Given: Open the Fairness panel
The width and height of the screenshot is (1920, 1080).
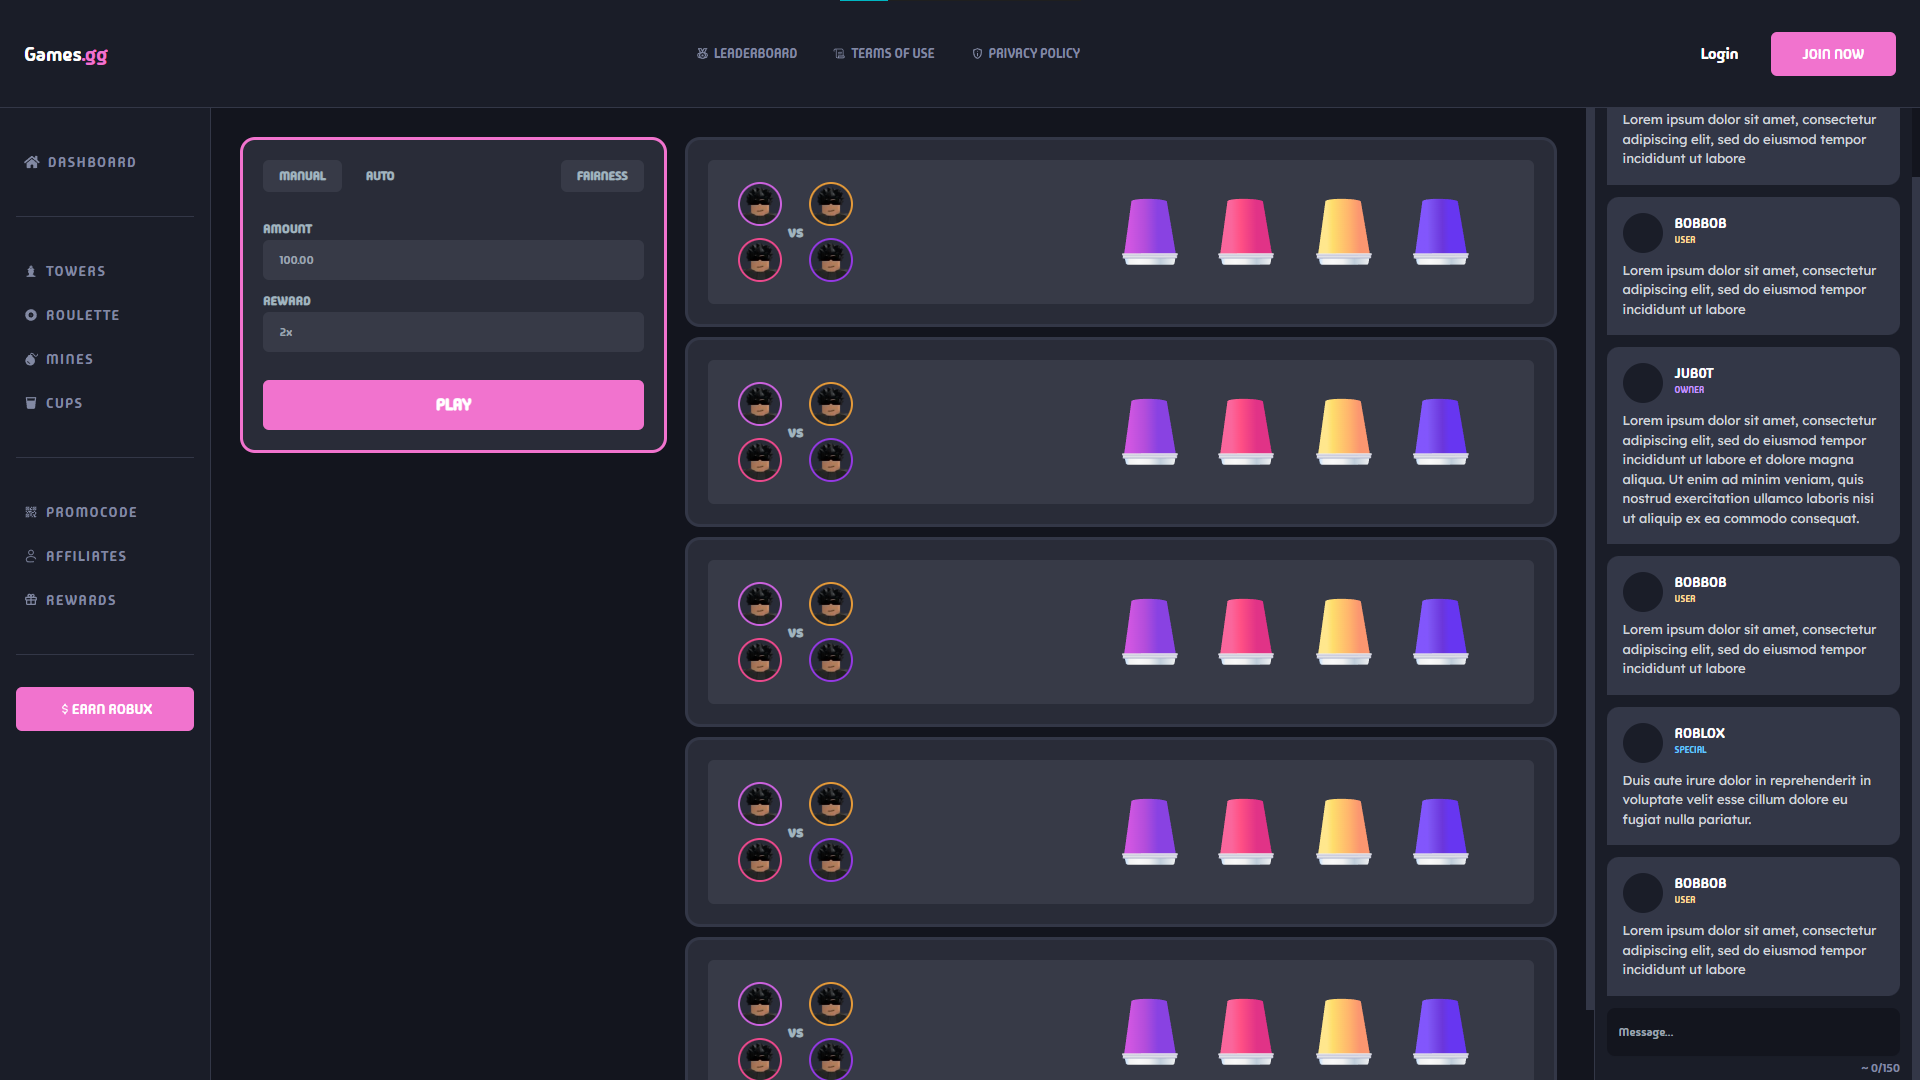Looking at the screenshot, I should tap(602, 176).
